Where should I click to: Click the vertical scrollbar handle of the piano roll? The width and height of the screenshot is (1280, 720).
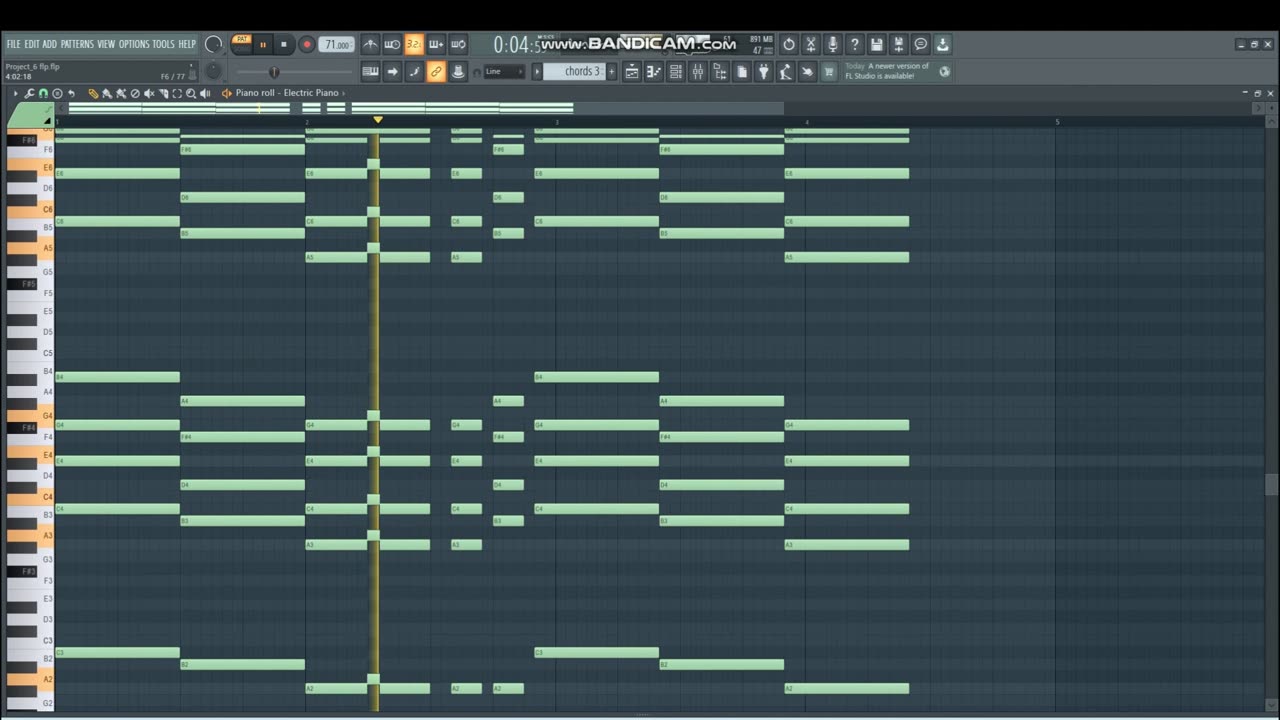1272,484
